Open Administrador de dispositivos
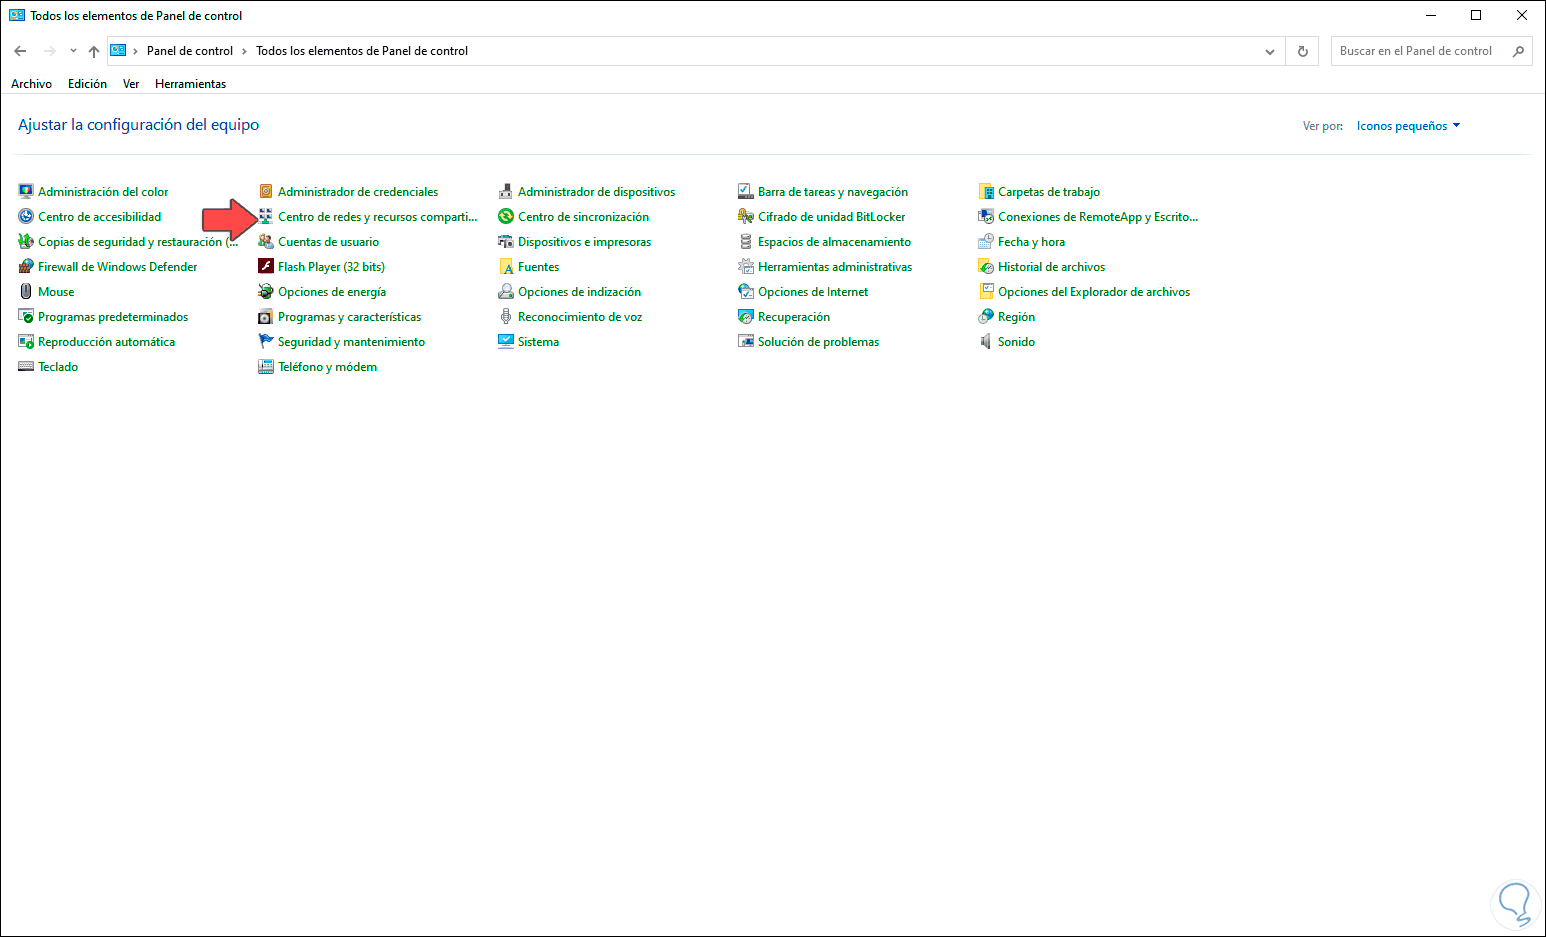The width and height of the screenshot is (1546, 937). tap(596, 191)
